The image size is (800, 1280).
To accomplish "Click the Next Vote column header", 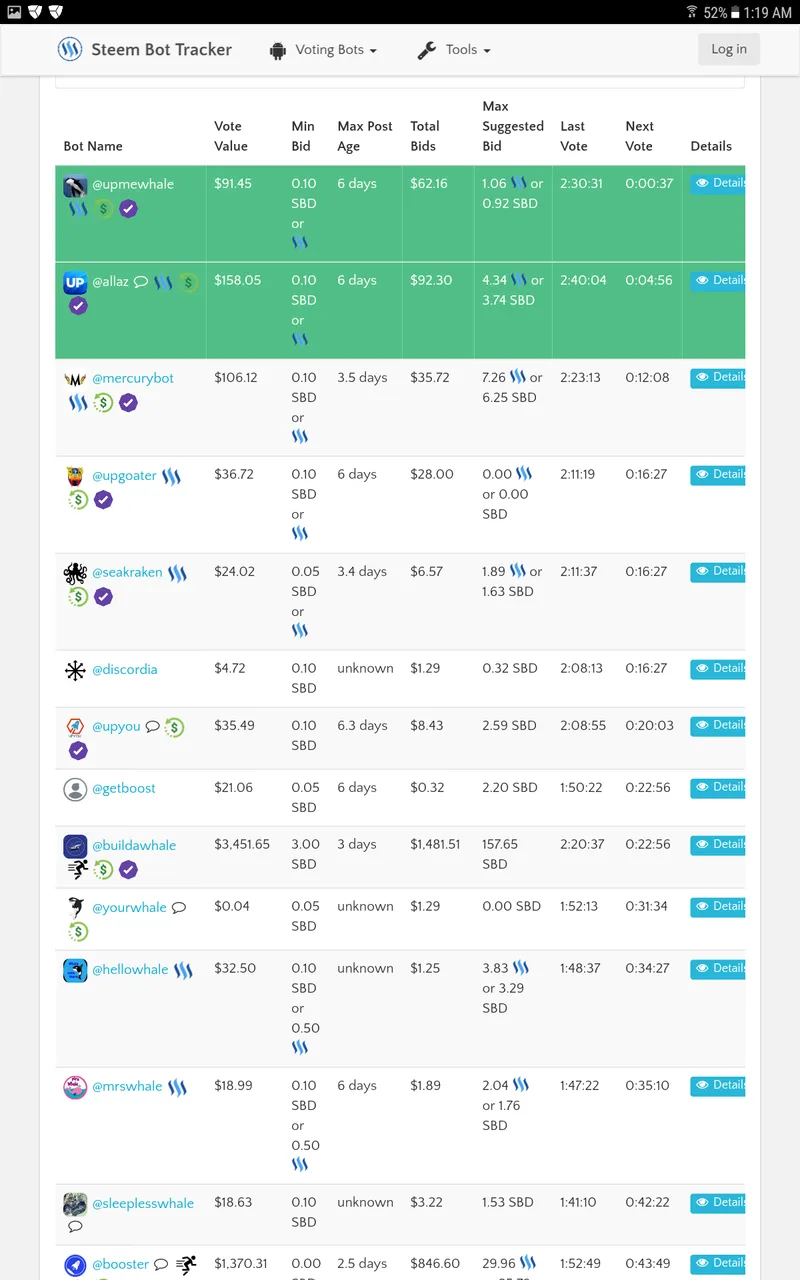I will (639, 136).
